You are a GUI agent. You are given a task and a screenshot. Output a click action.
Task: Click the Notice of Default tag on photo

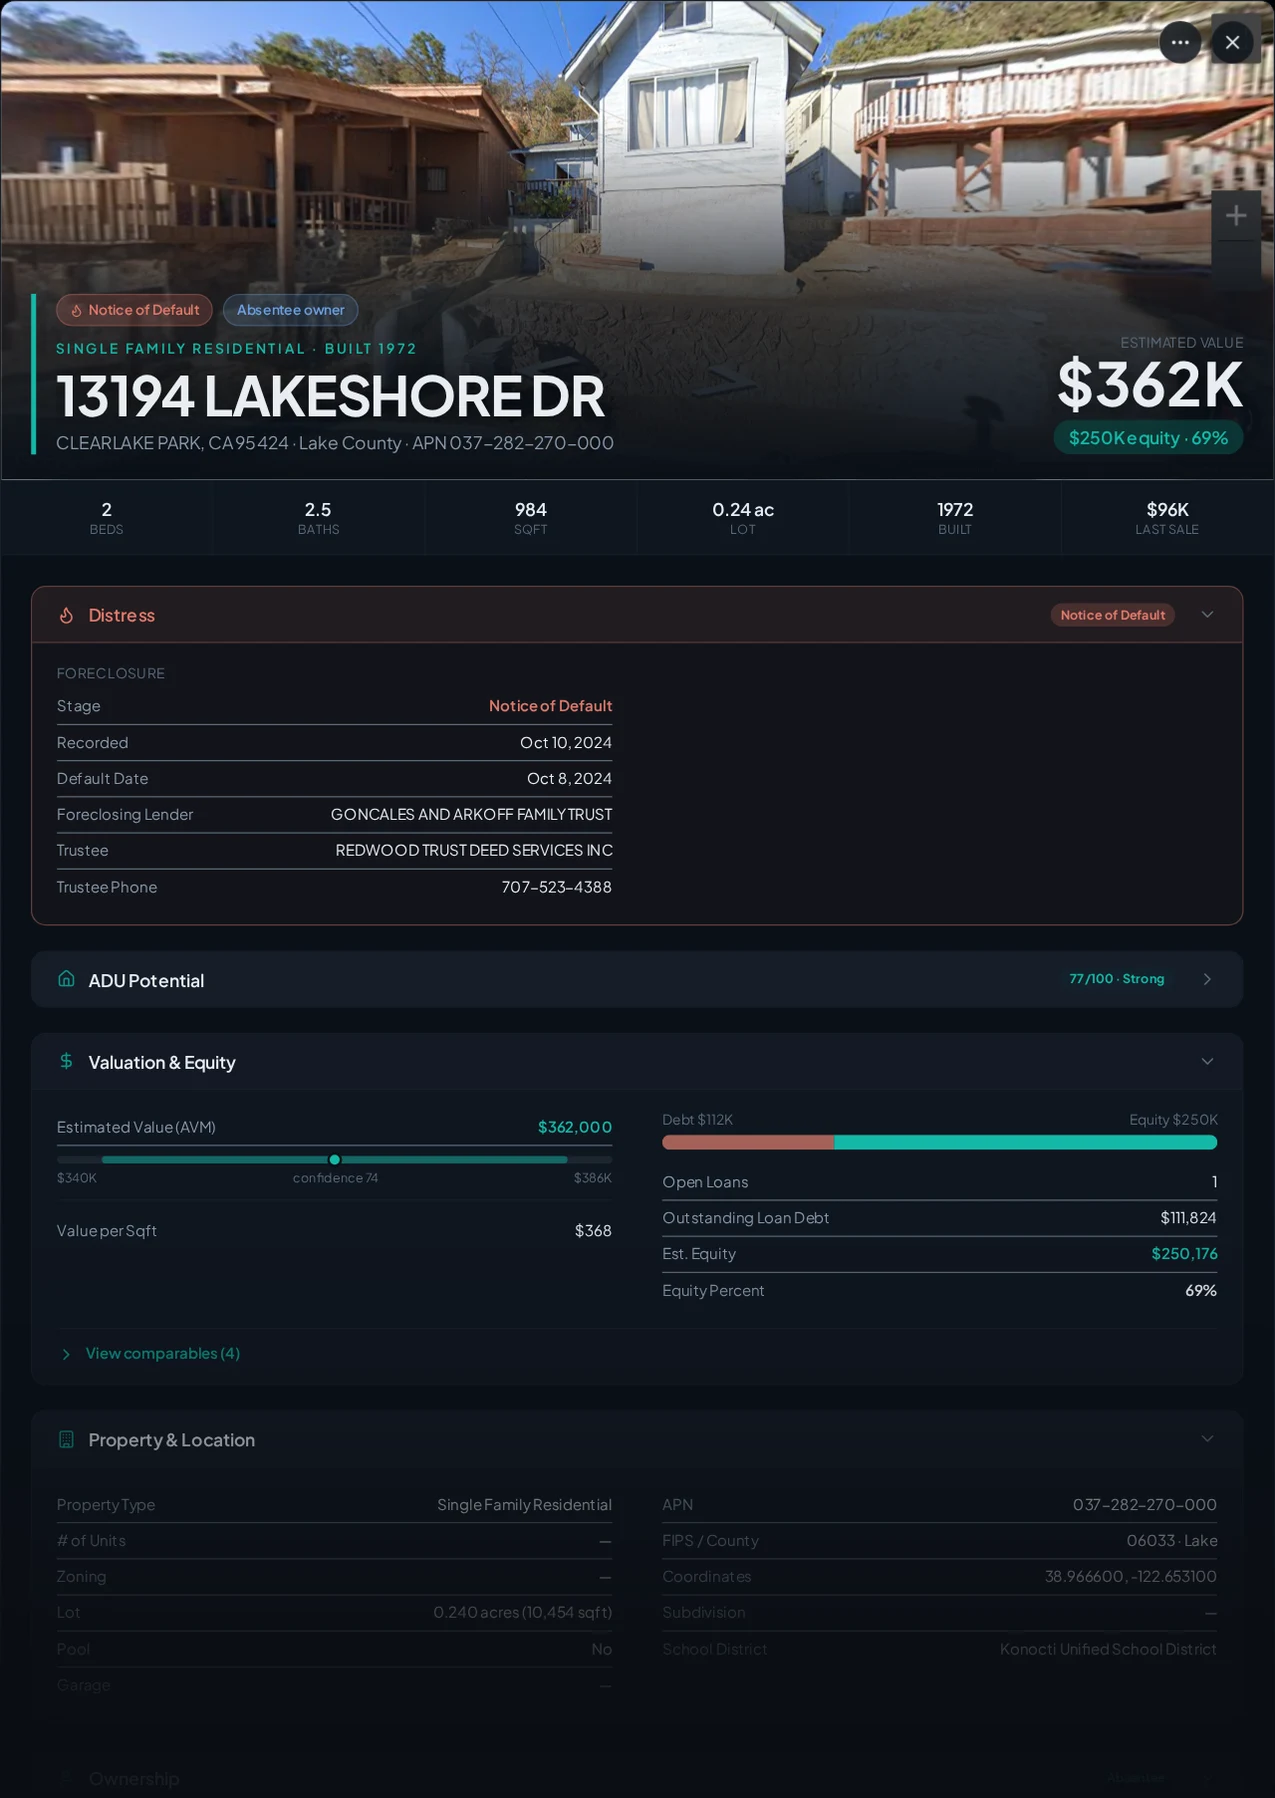[134, 310]
